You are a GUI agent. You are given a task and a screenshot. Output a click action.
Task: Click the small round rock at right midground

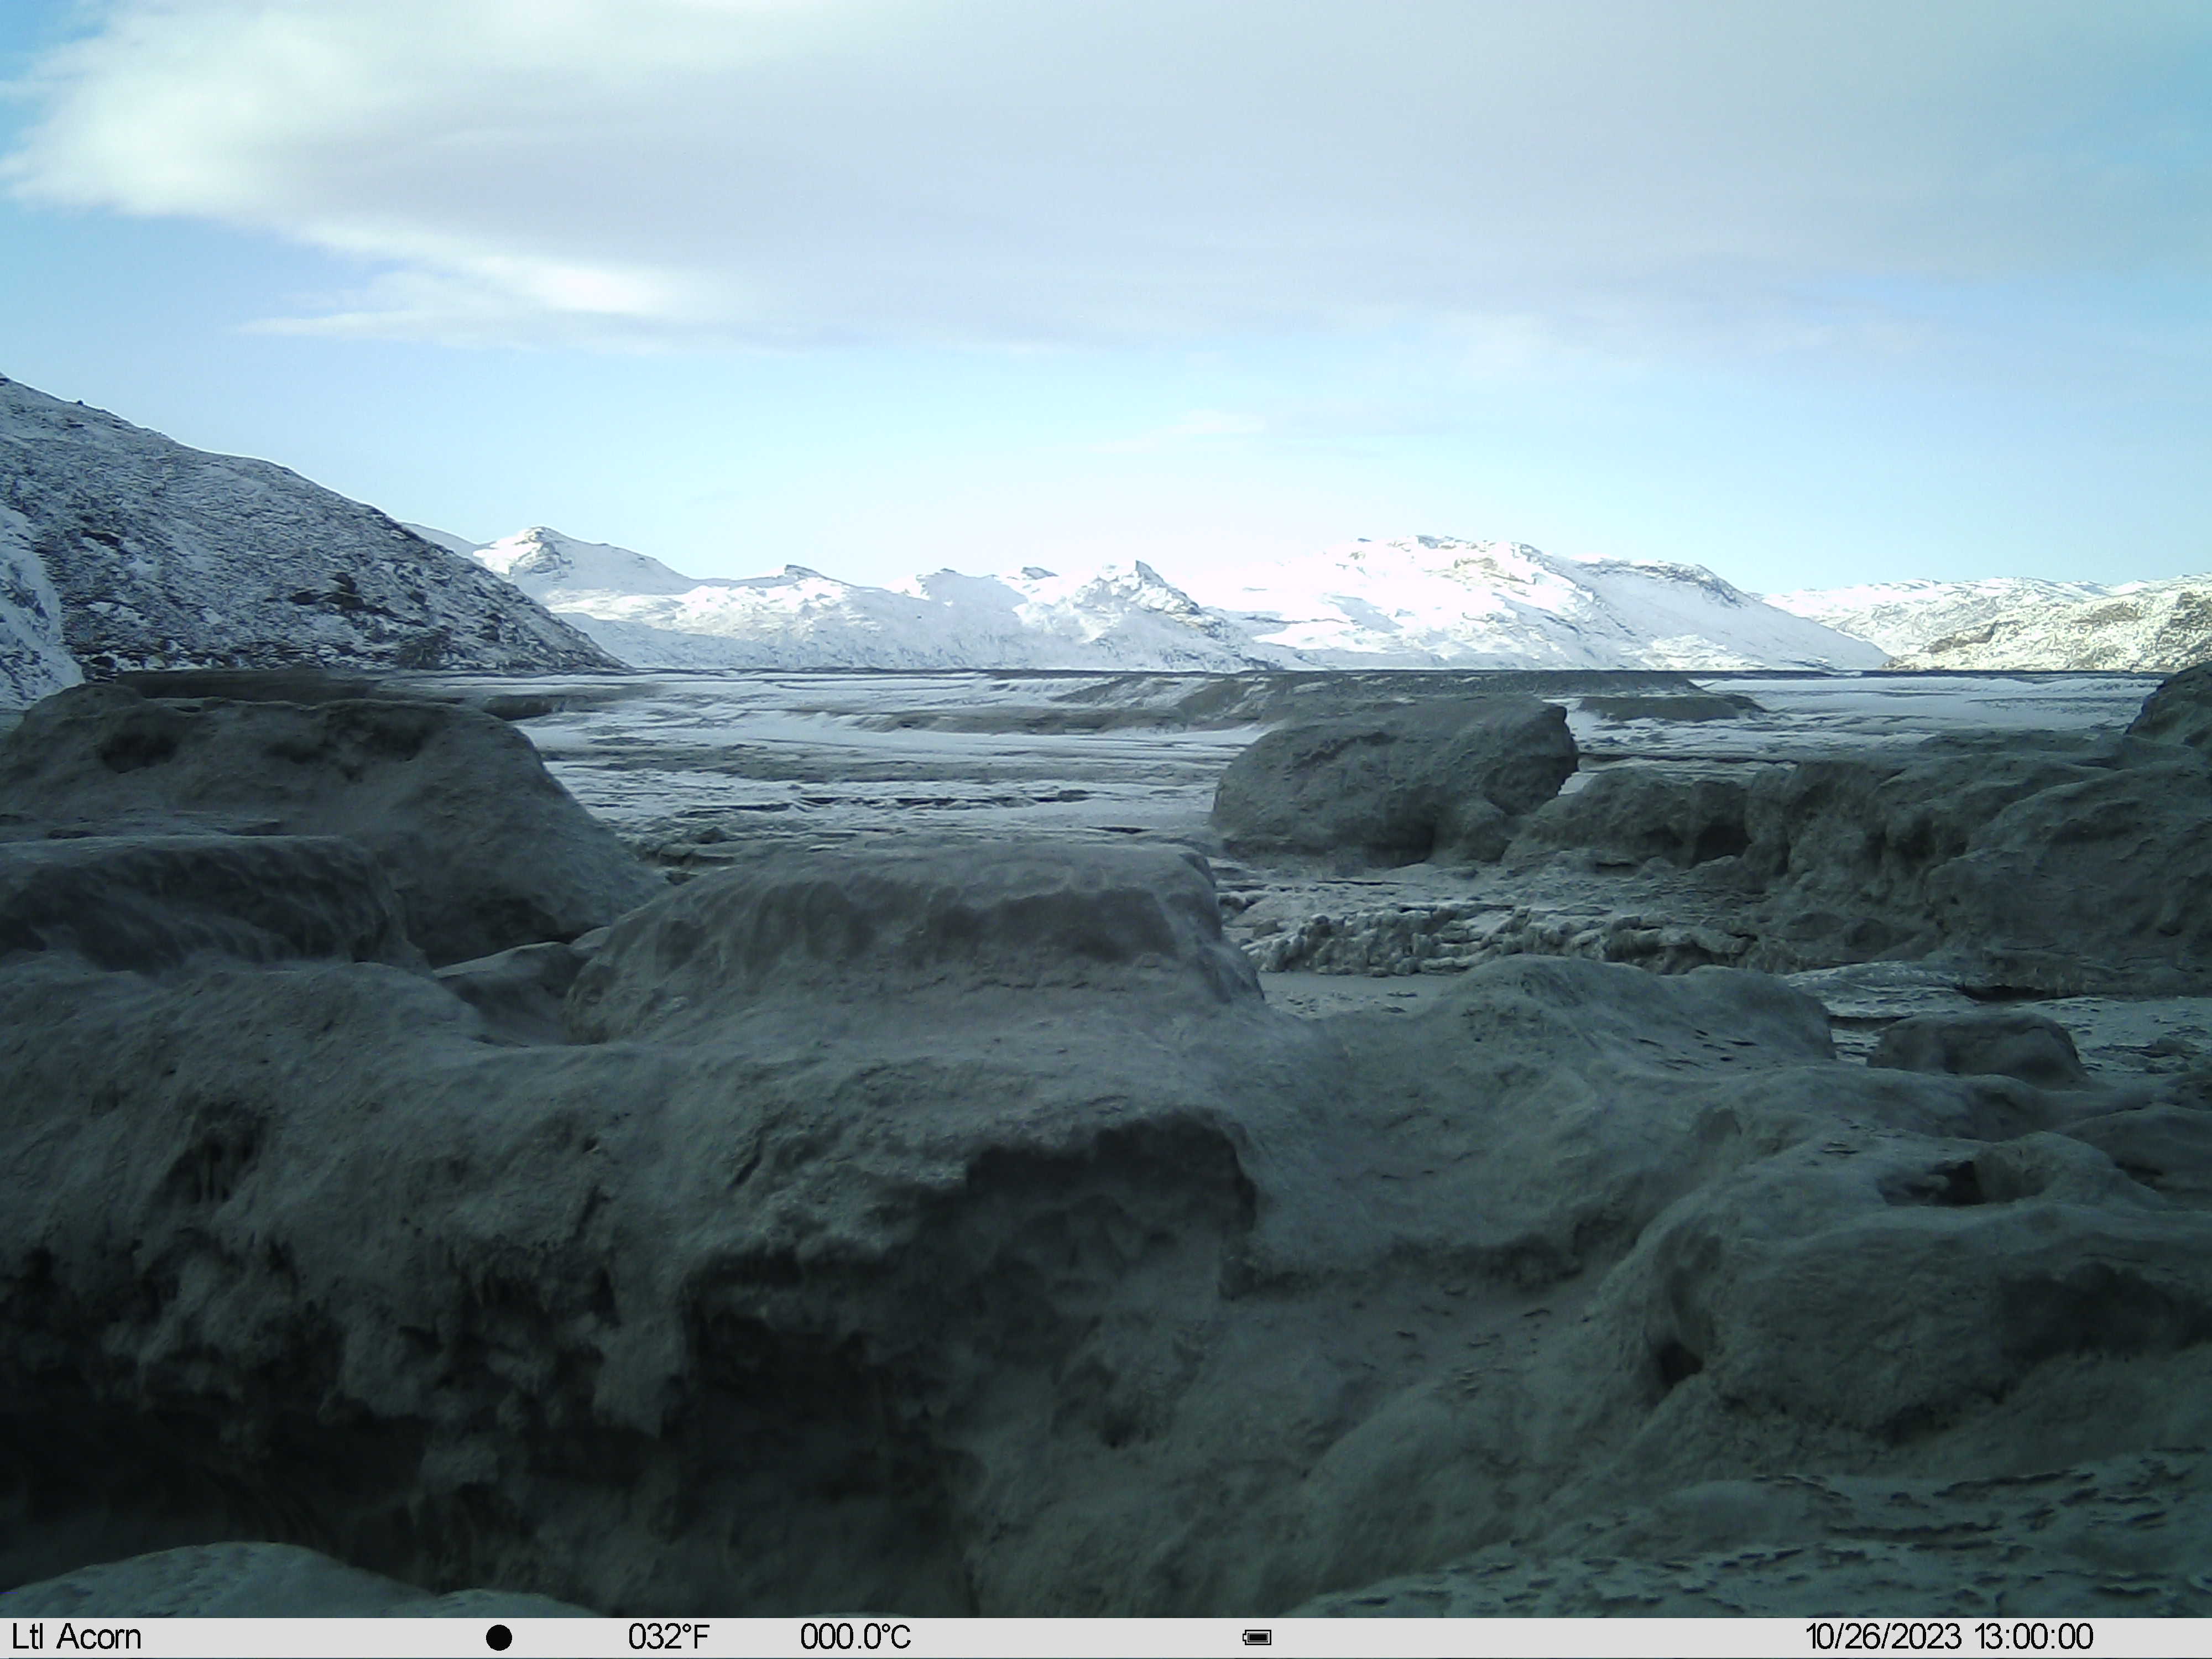[x=1975, y=1048]
